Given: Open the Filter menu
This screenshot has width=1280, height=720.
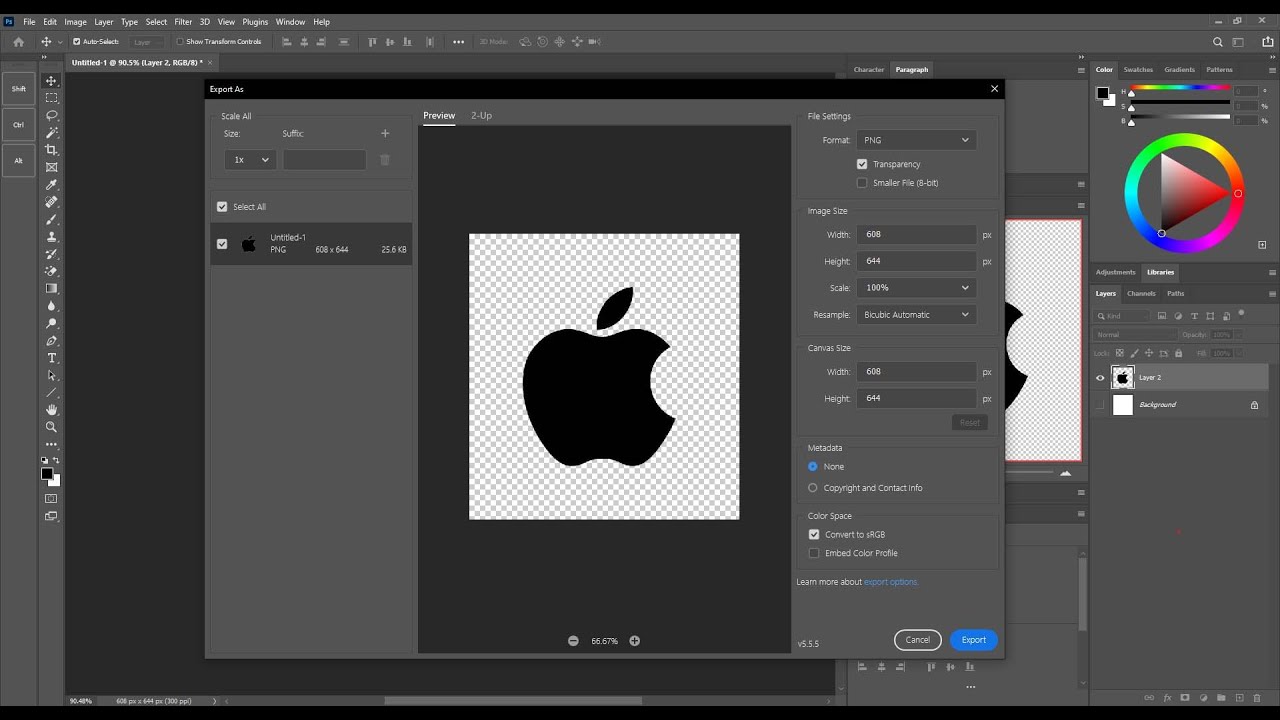Looking at the screenshot, I should point(183,22).
